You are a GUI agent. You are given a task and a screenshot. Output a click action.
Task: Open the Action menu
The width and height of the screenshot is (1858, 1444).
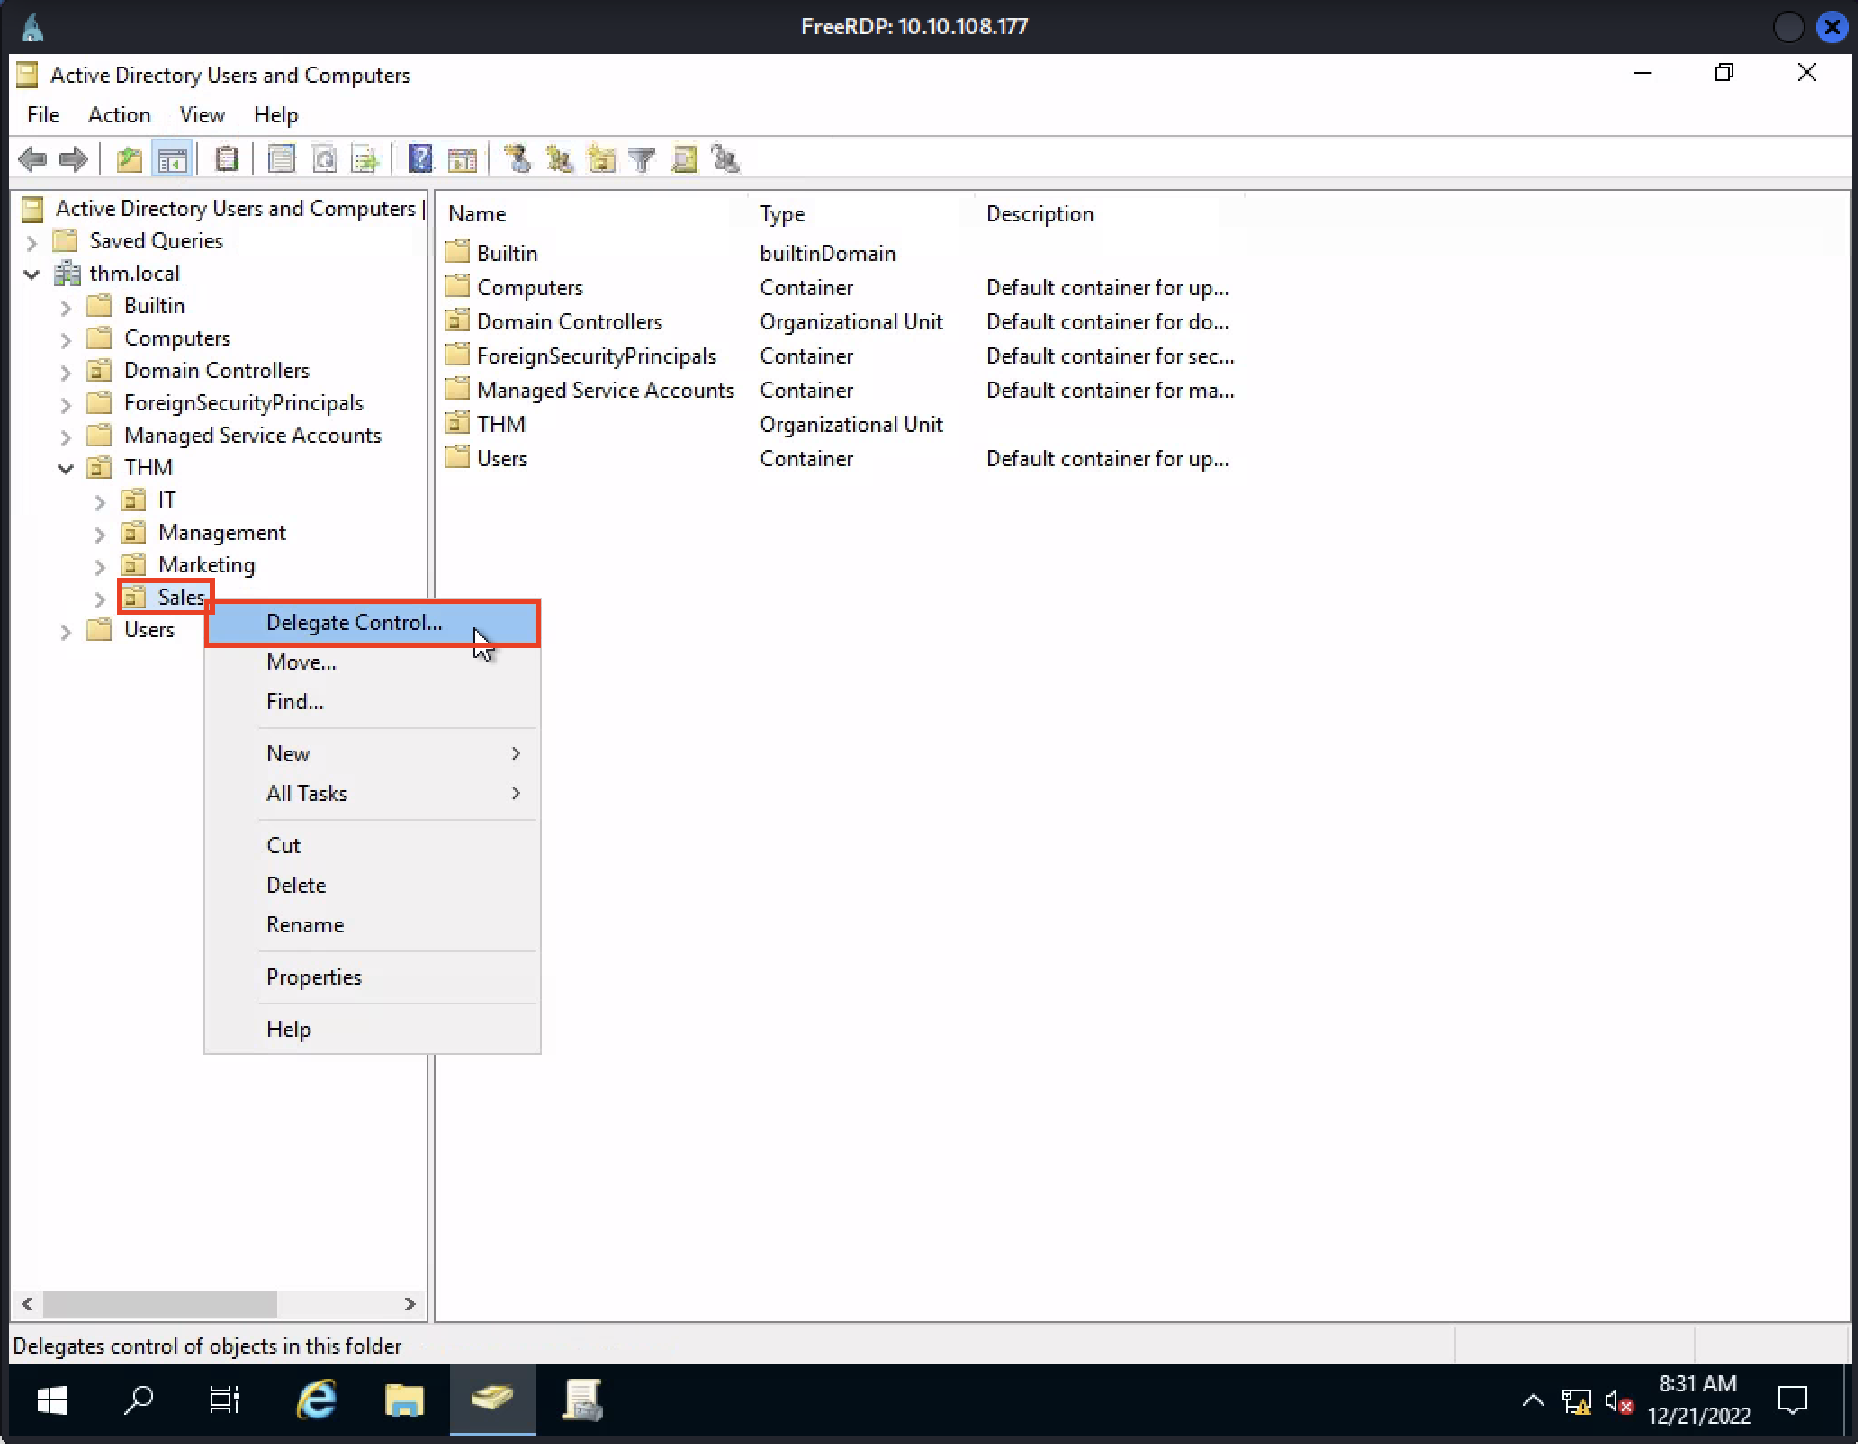(x=119, y=115)
